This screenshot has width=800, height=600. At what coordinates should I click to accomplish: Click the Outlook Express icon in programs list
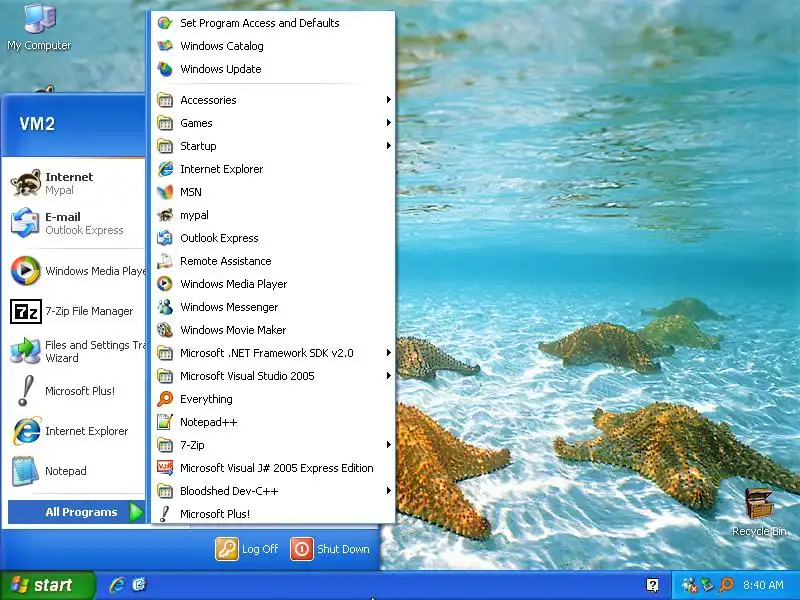[x=165, y=238]
